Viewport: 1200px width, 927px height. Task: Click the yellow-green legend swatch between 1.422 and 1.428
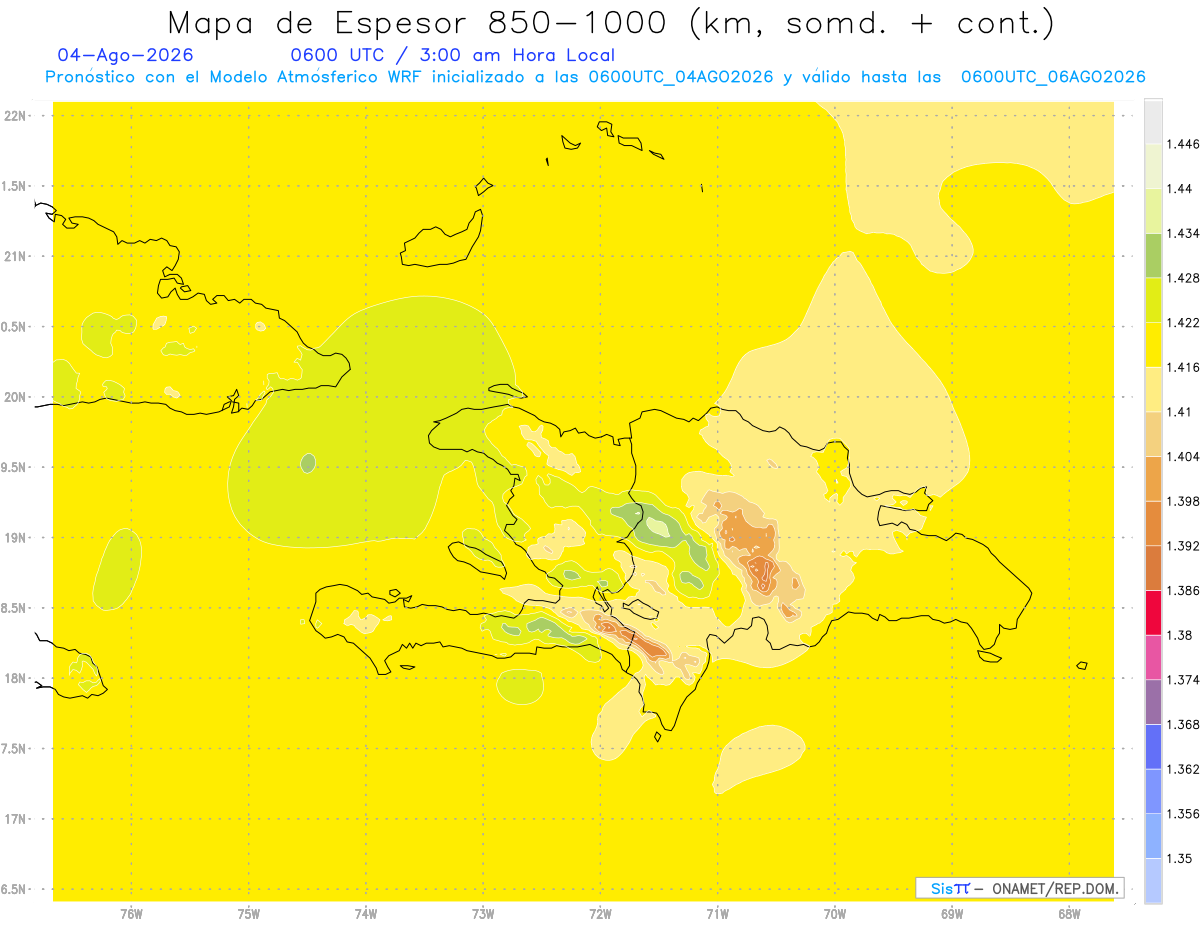(x=1153, y=300)
